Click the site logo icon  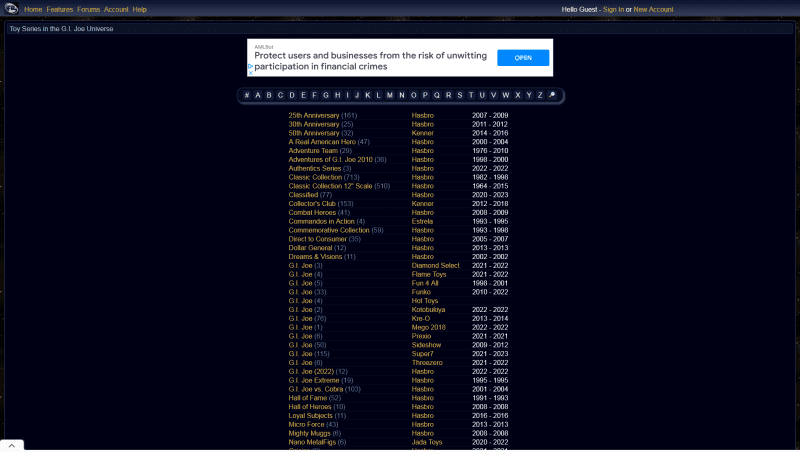click(11, 9)
